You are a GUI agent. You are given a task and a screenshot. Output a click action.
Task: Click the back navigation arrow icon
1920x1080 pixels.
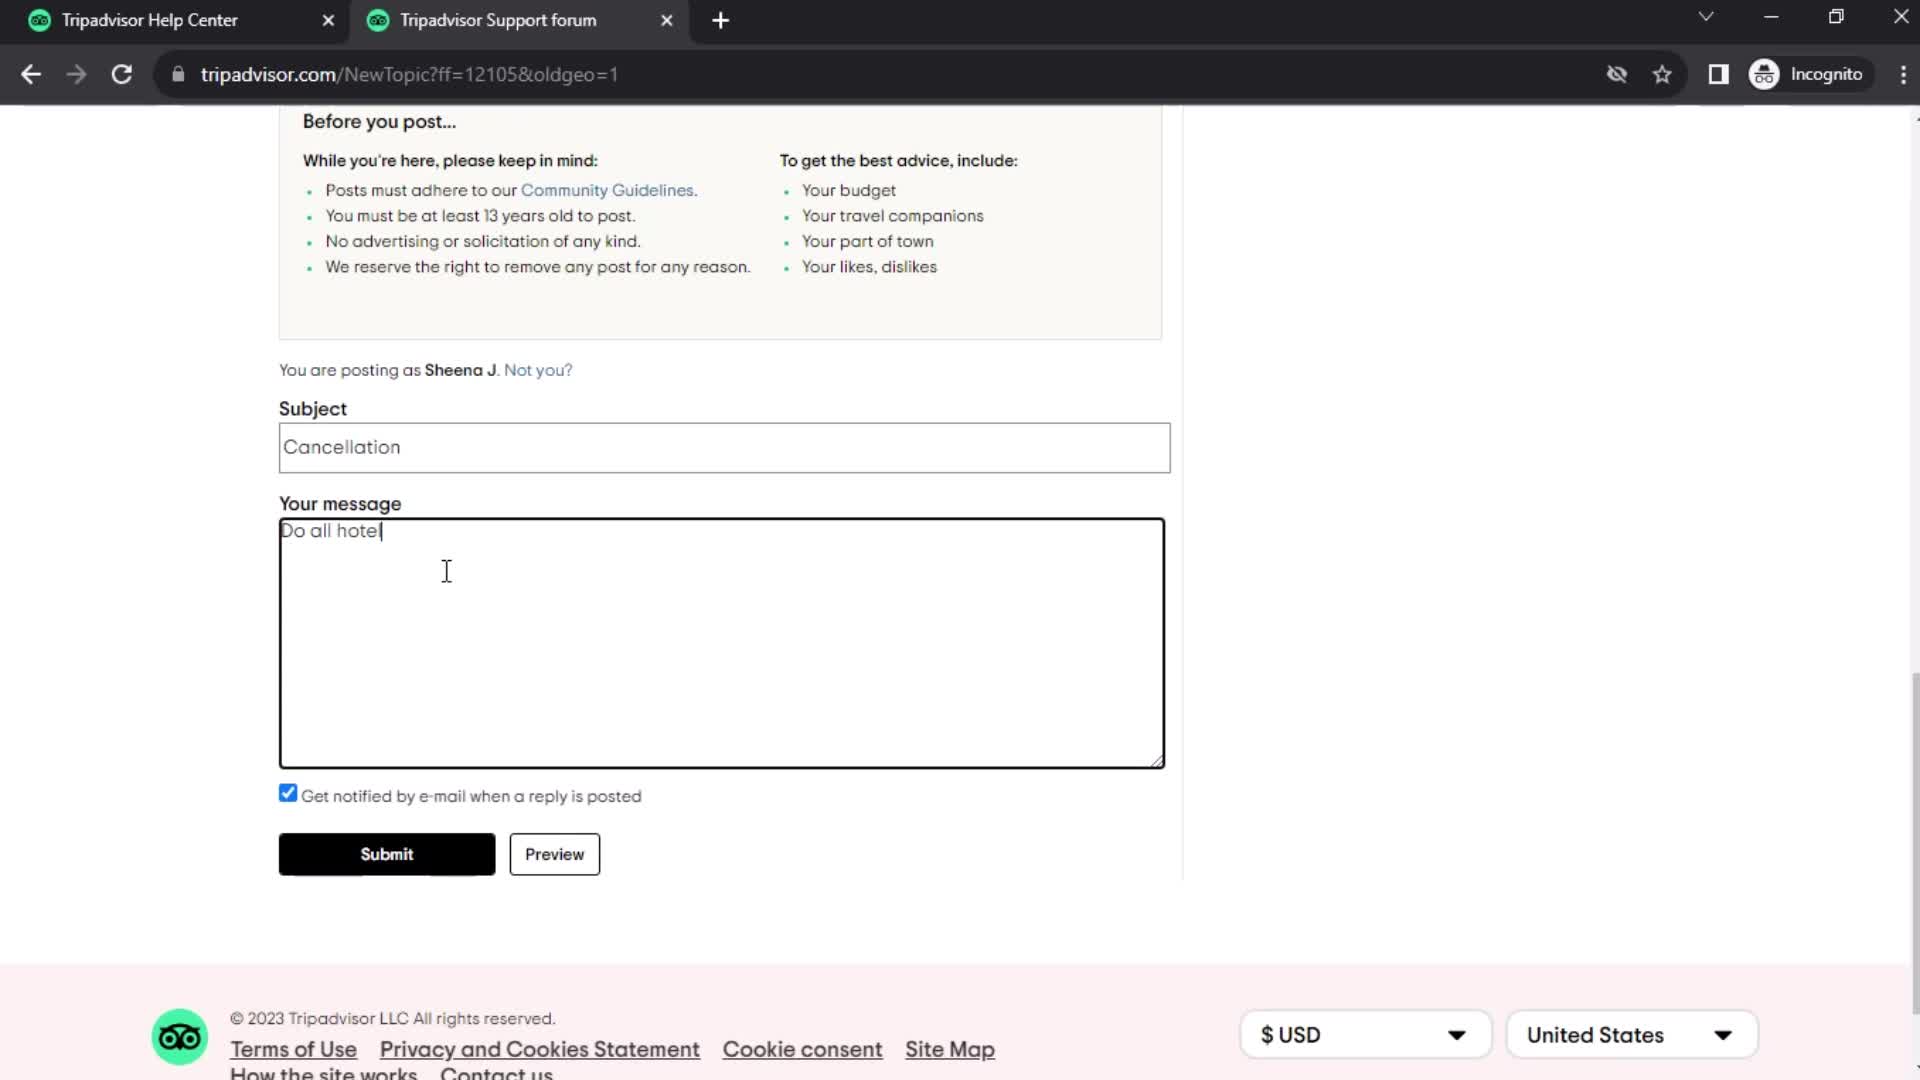32,75
